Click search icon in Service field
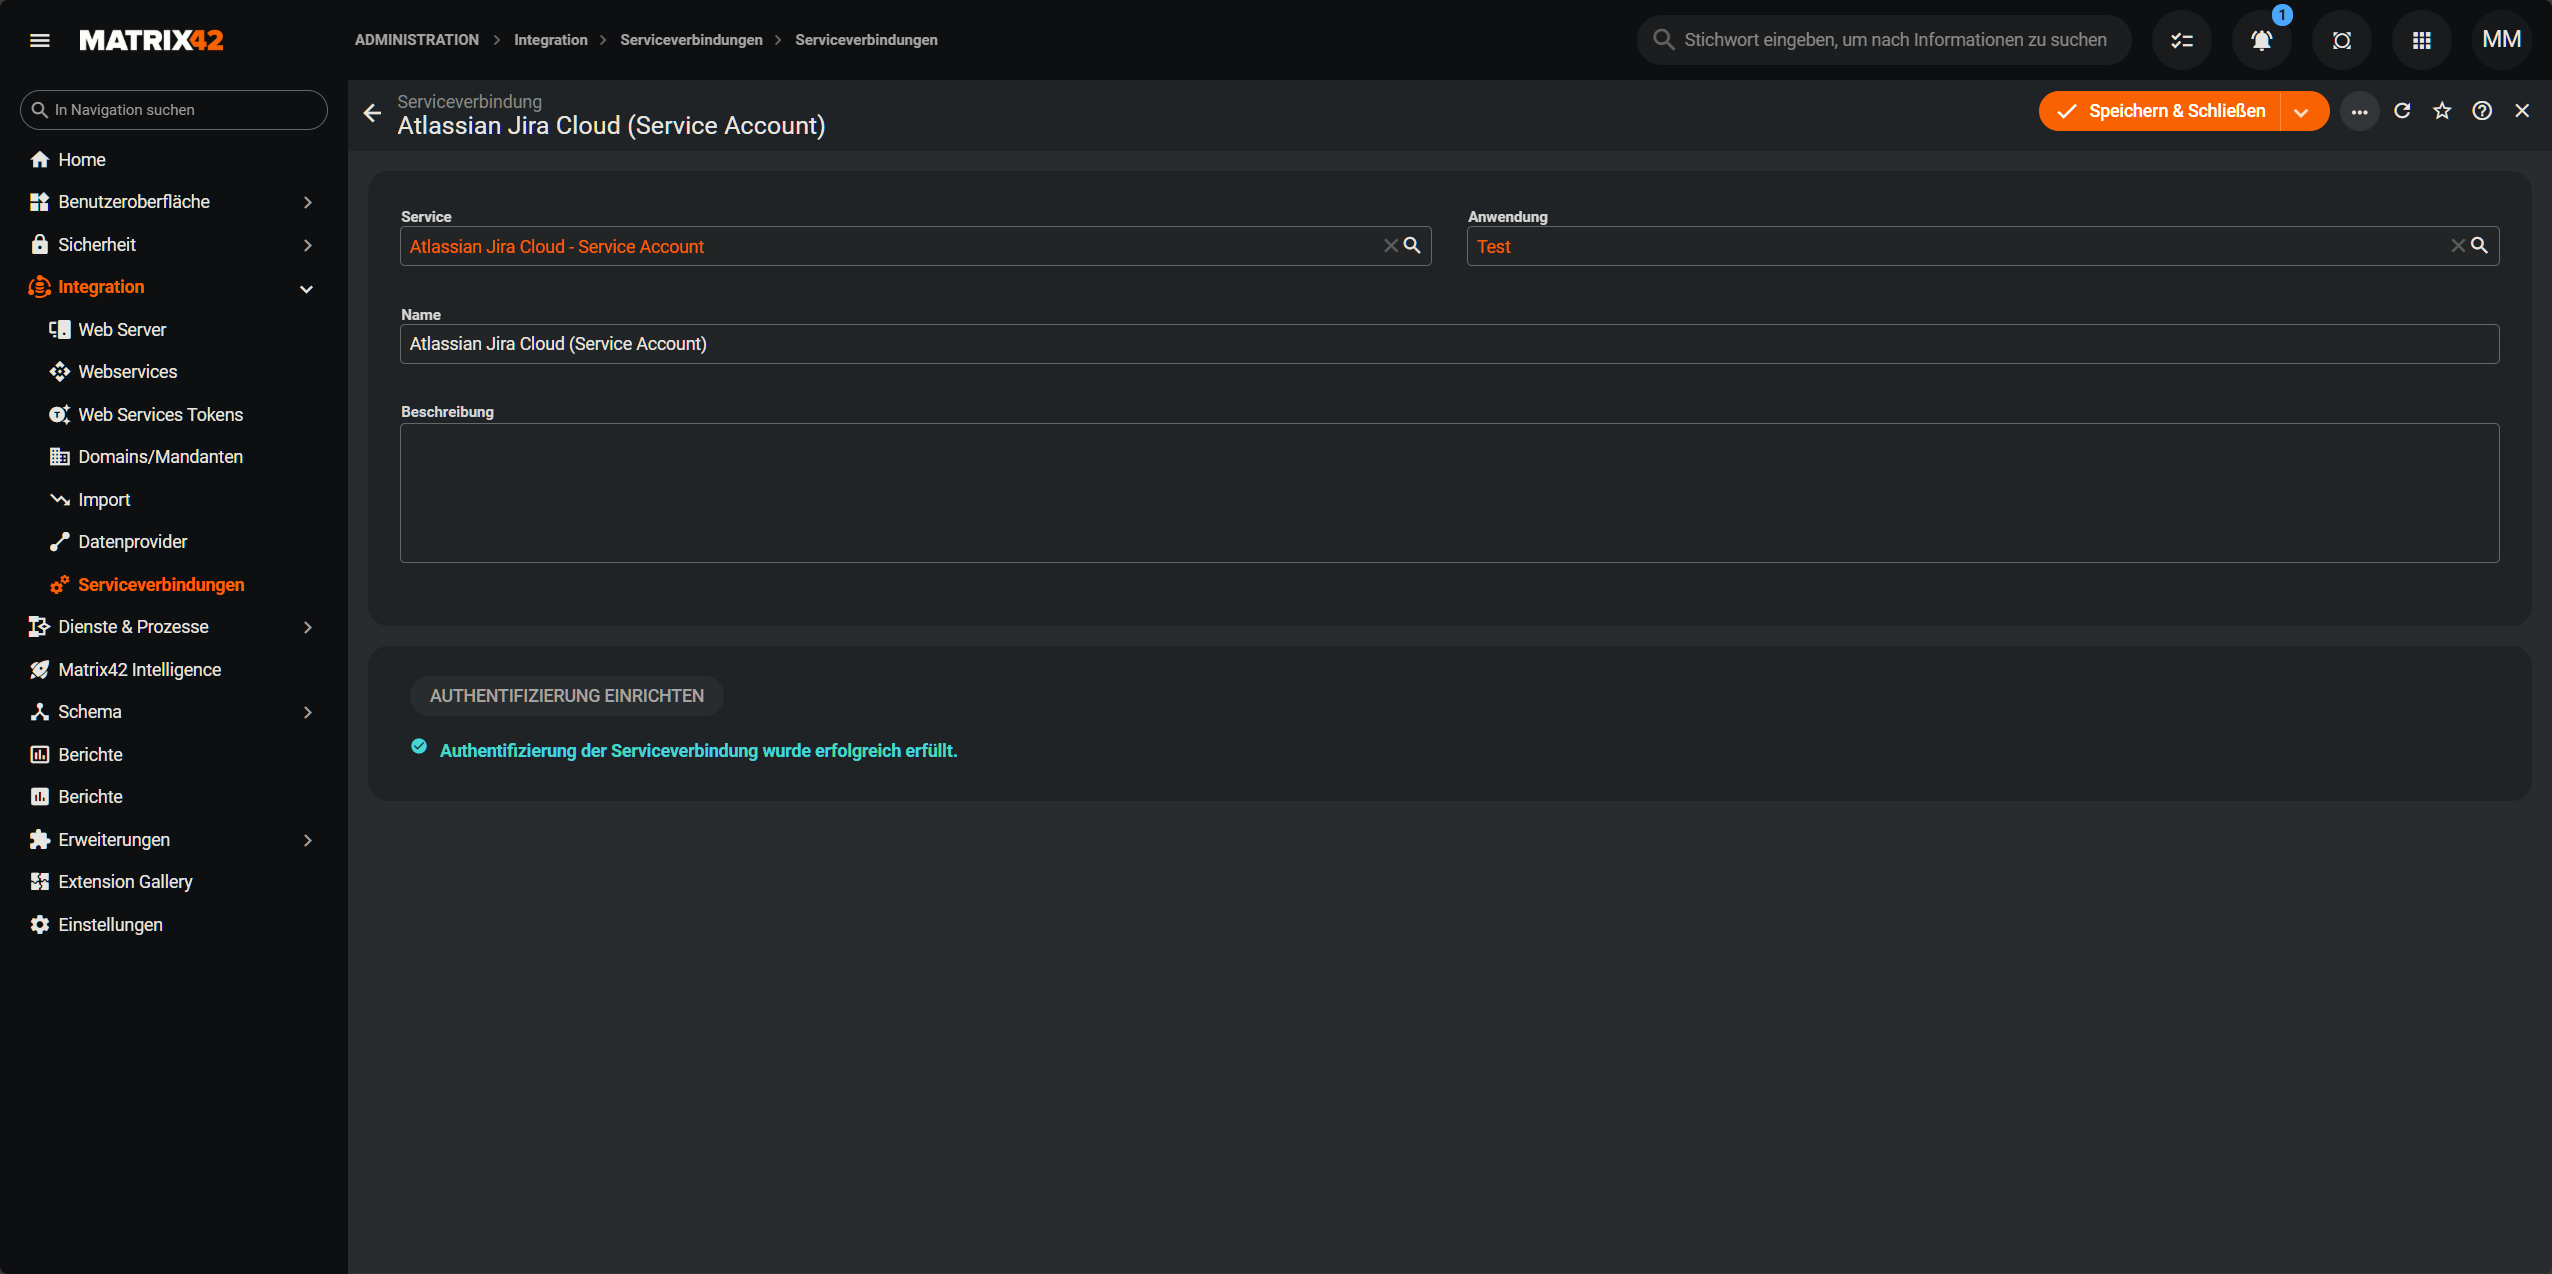The image size is (2552, 1274). (1412, 245)
